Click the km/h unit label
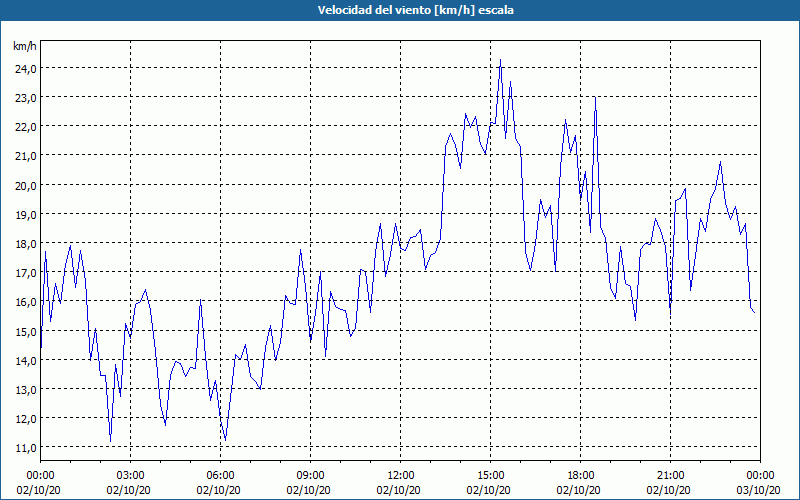Viewport: 800px width, 500px height. point(24,46)
